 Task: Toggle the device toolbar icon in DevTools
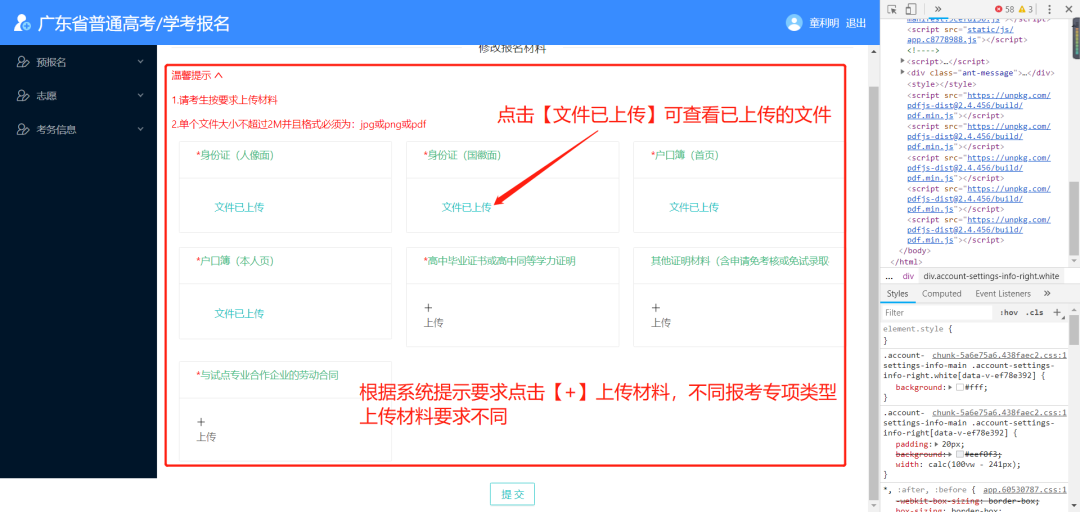[x=913, y=9]
